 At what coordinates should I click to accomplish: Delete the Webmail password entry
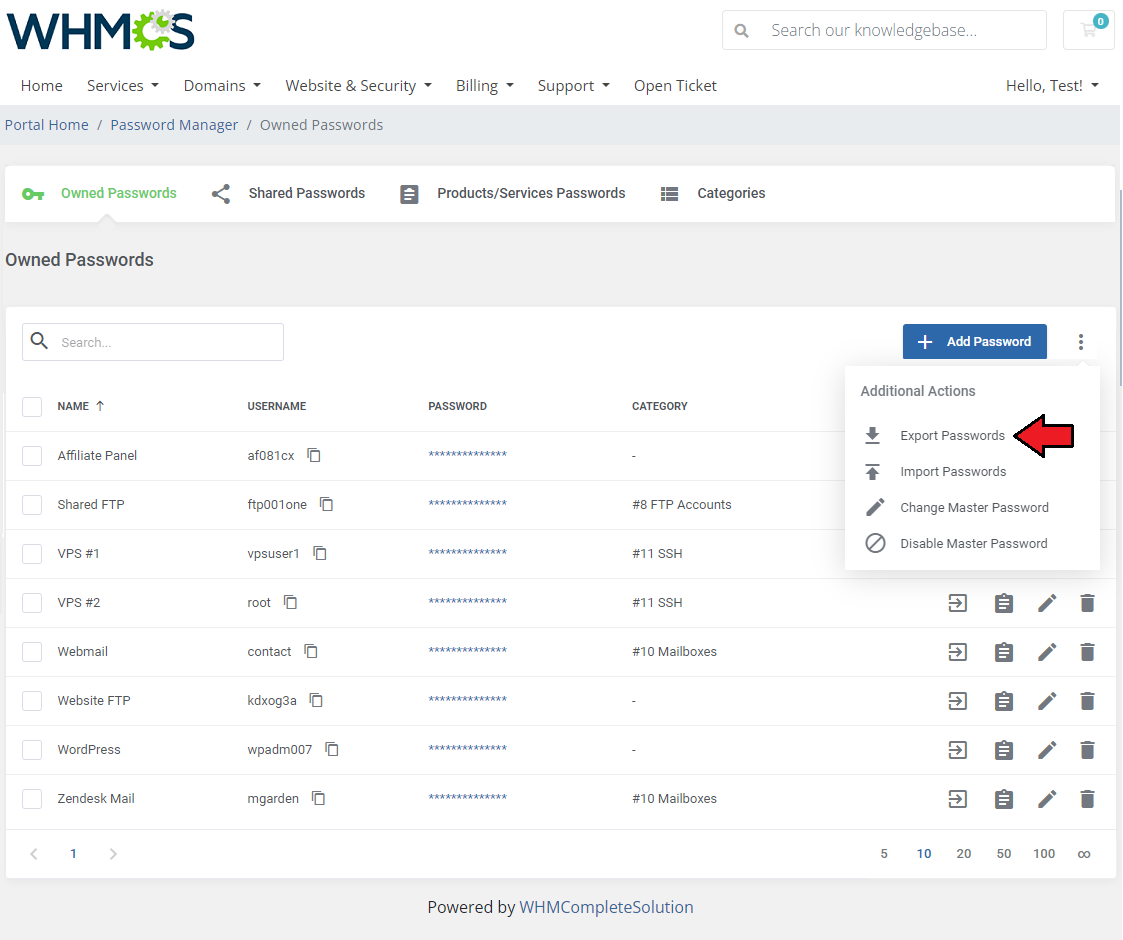pos(1087,652)
